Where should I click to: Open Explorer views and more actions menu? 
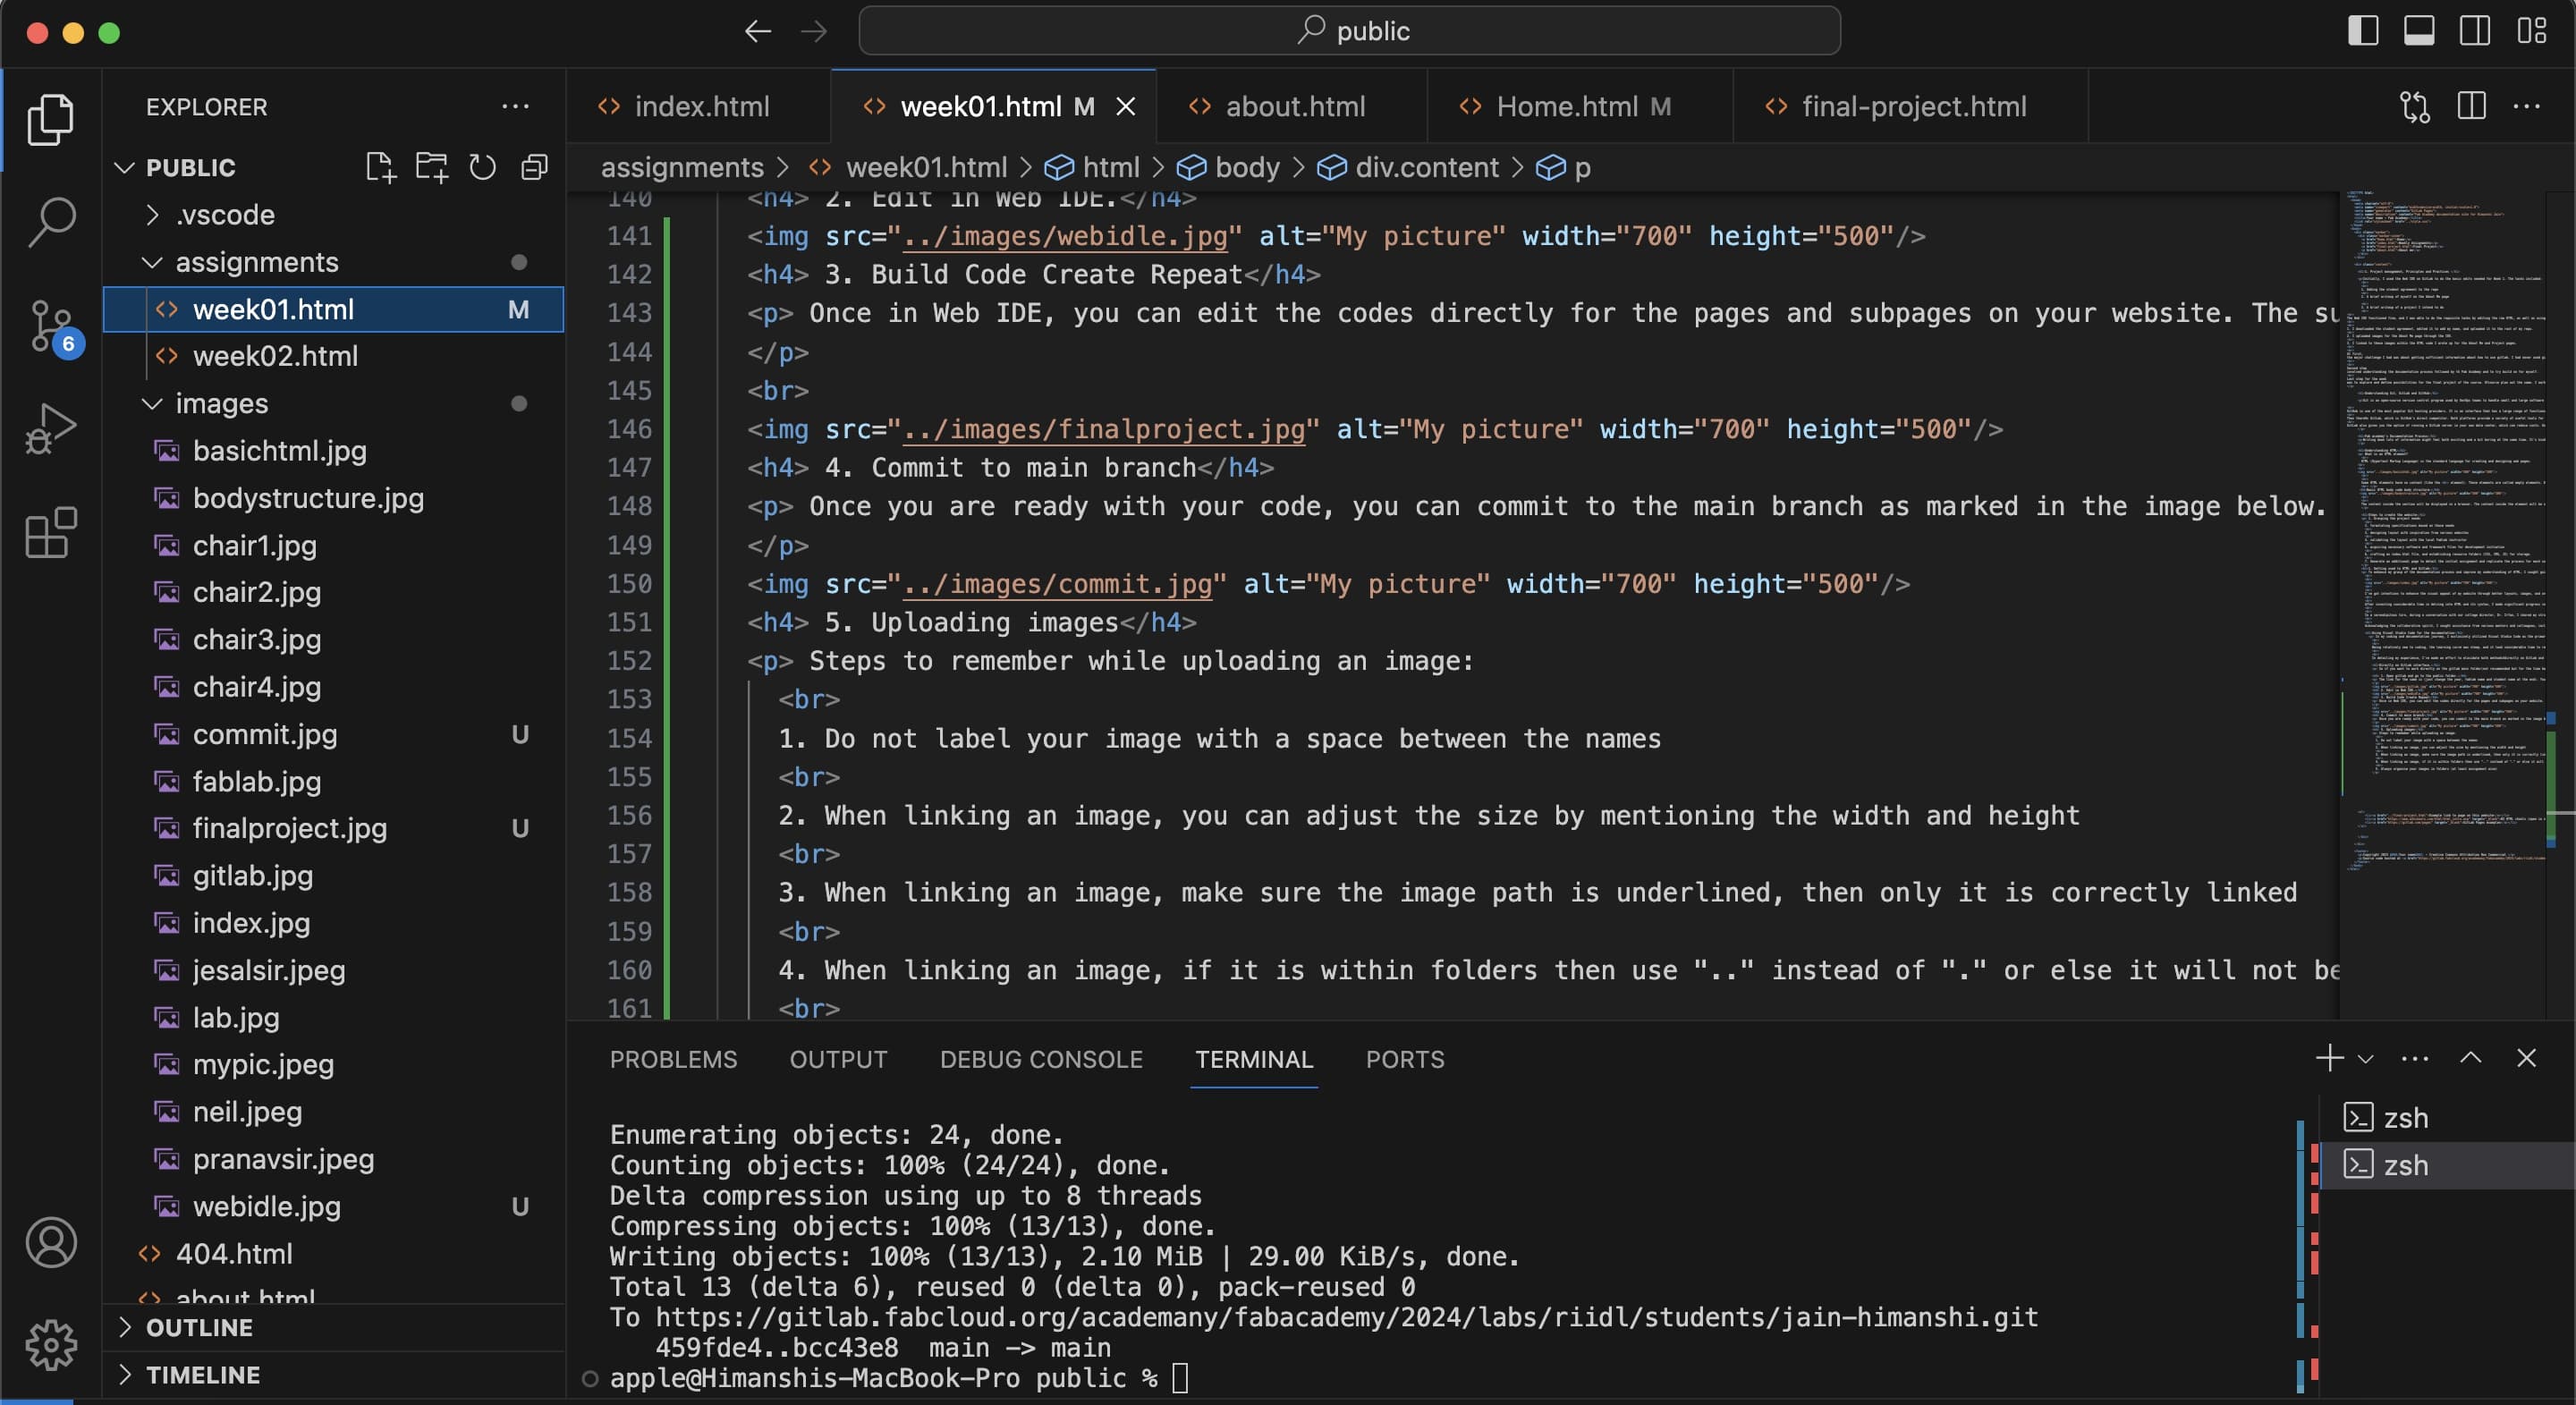tap(516, 106)
